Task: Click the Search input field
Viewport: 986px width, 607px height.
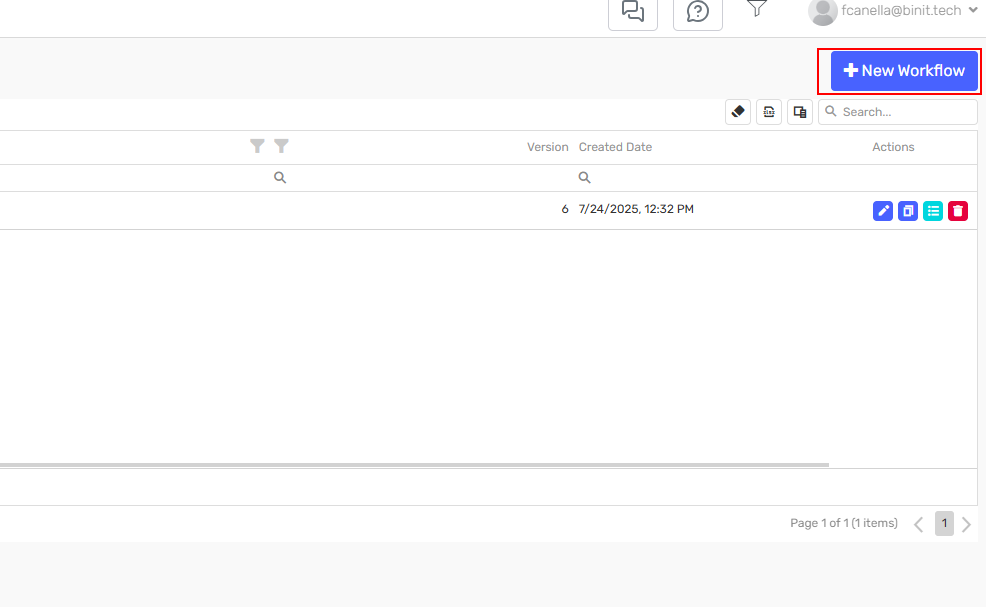Action: (x=898, y=111)
